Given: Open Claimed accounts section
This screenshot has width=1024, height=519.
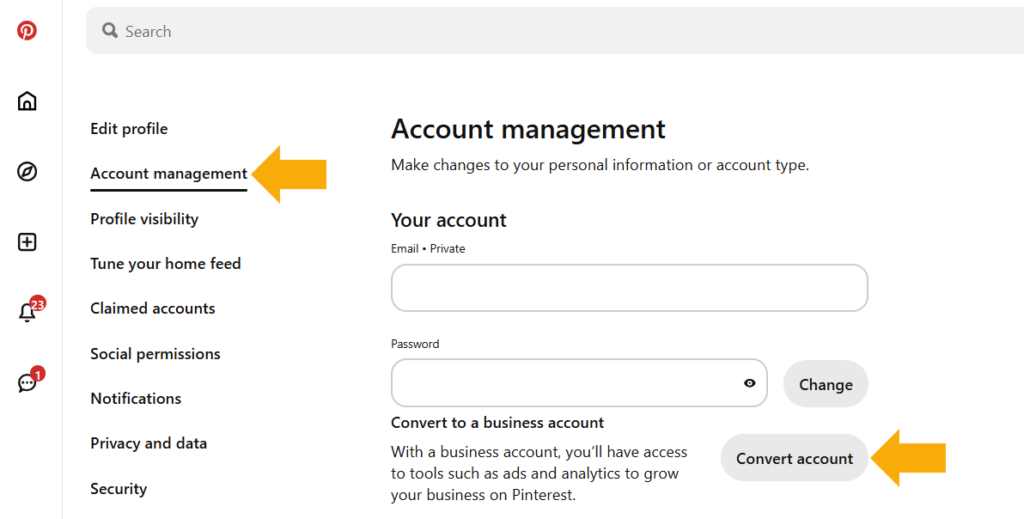Looking at the screenshot, I should click(153, 308).
